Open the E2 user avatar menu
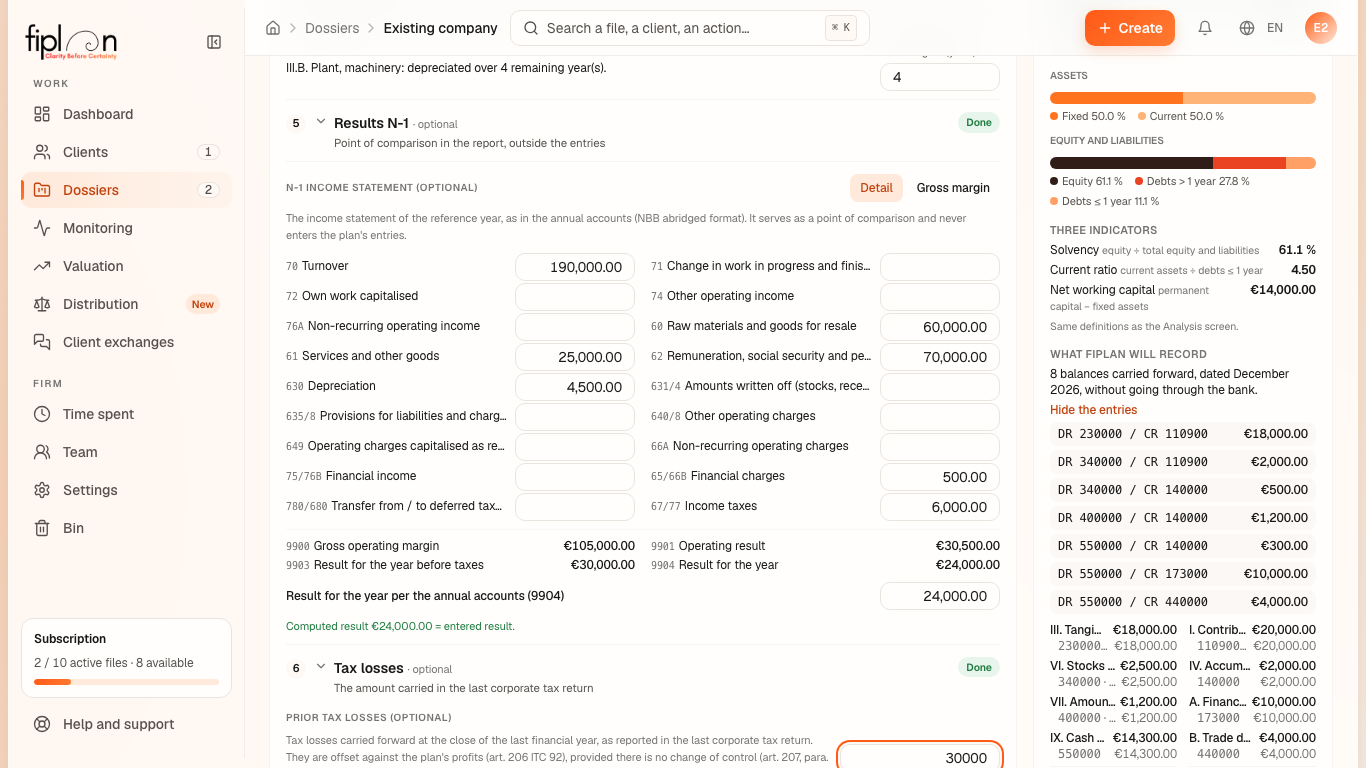This screenshot has height=768, width=1366. pos(1321,28)
